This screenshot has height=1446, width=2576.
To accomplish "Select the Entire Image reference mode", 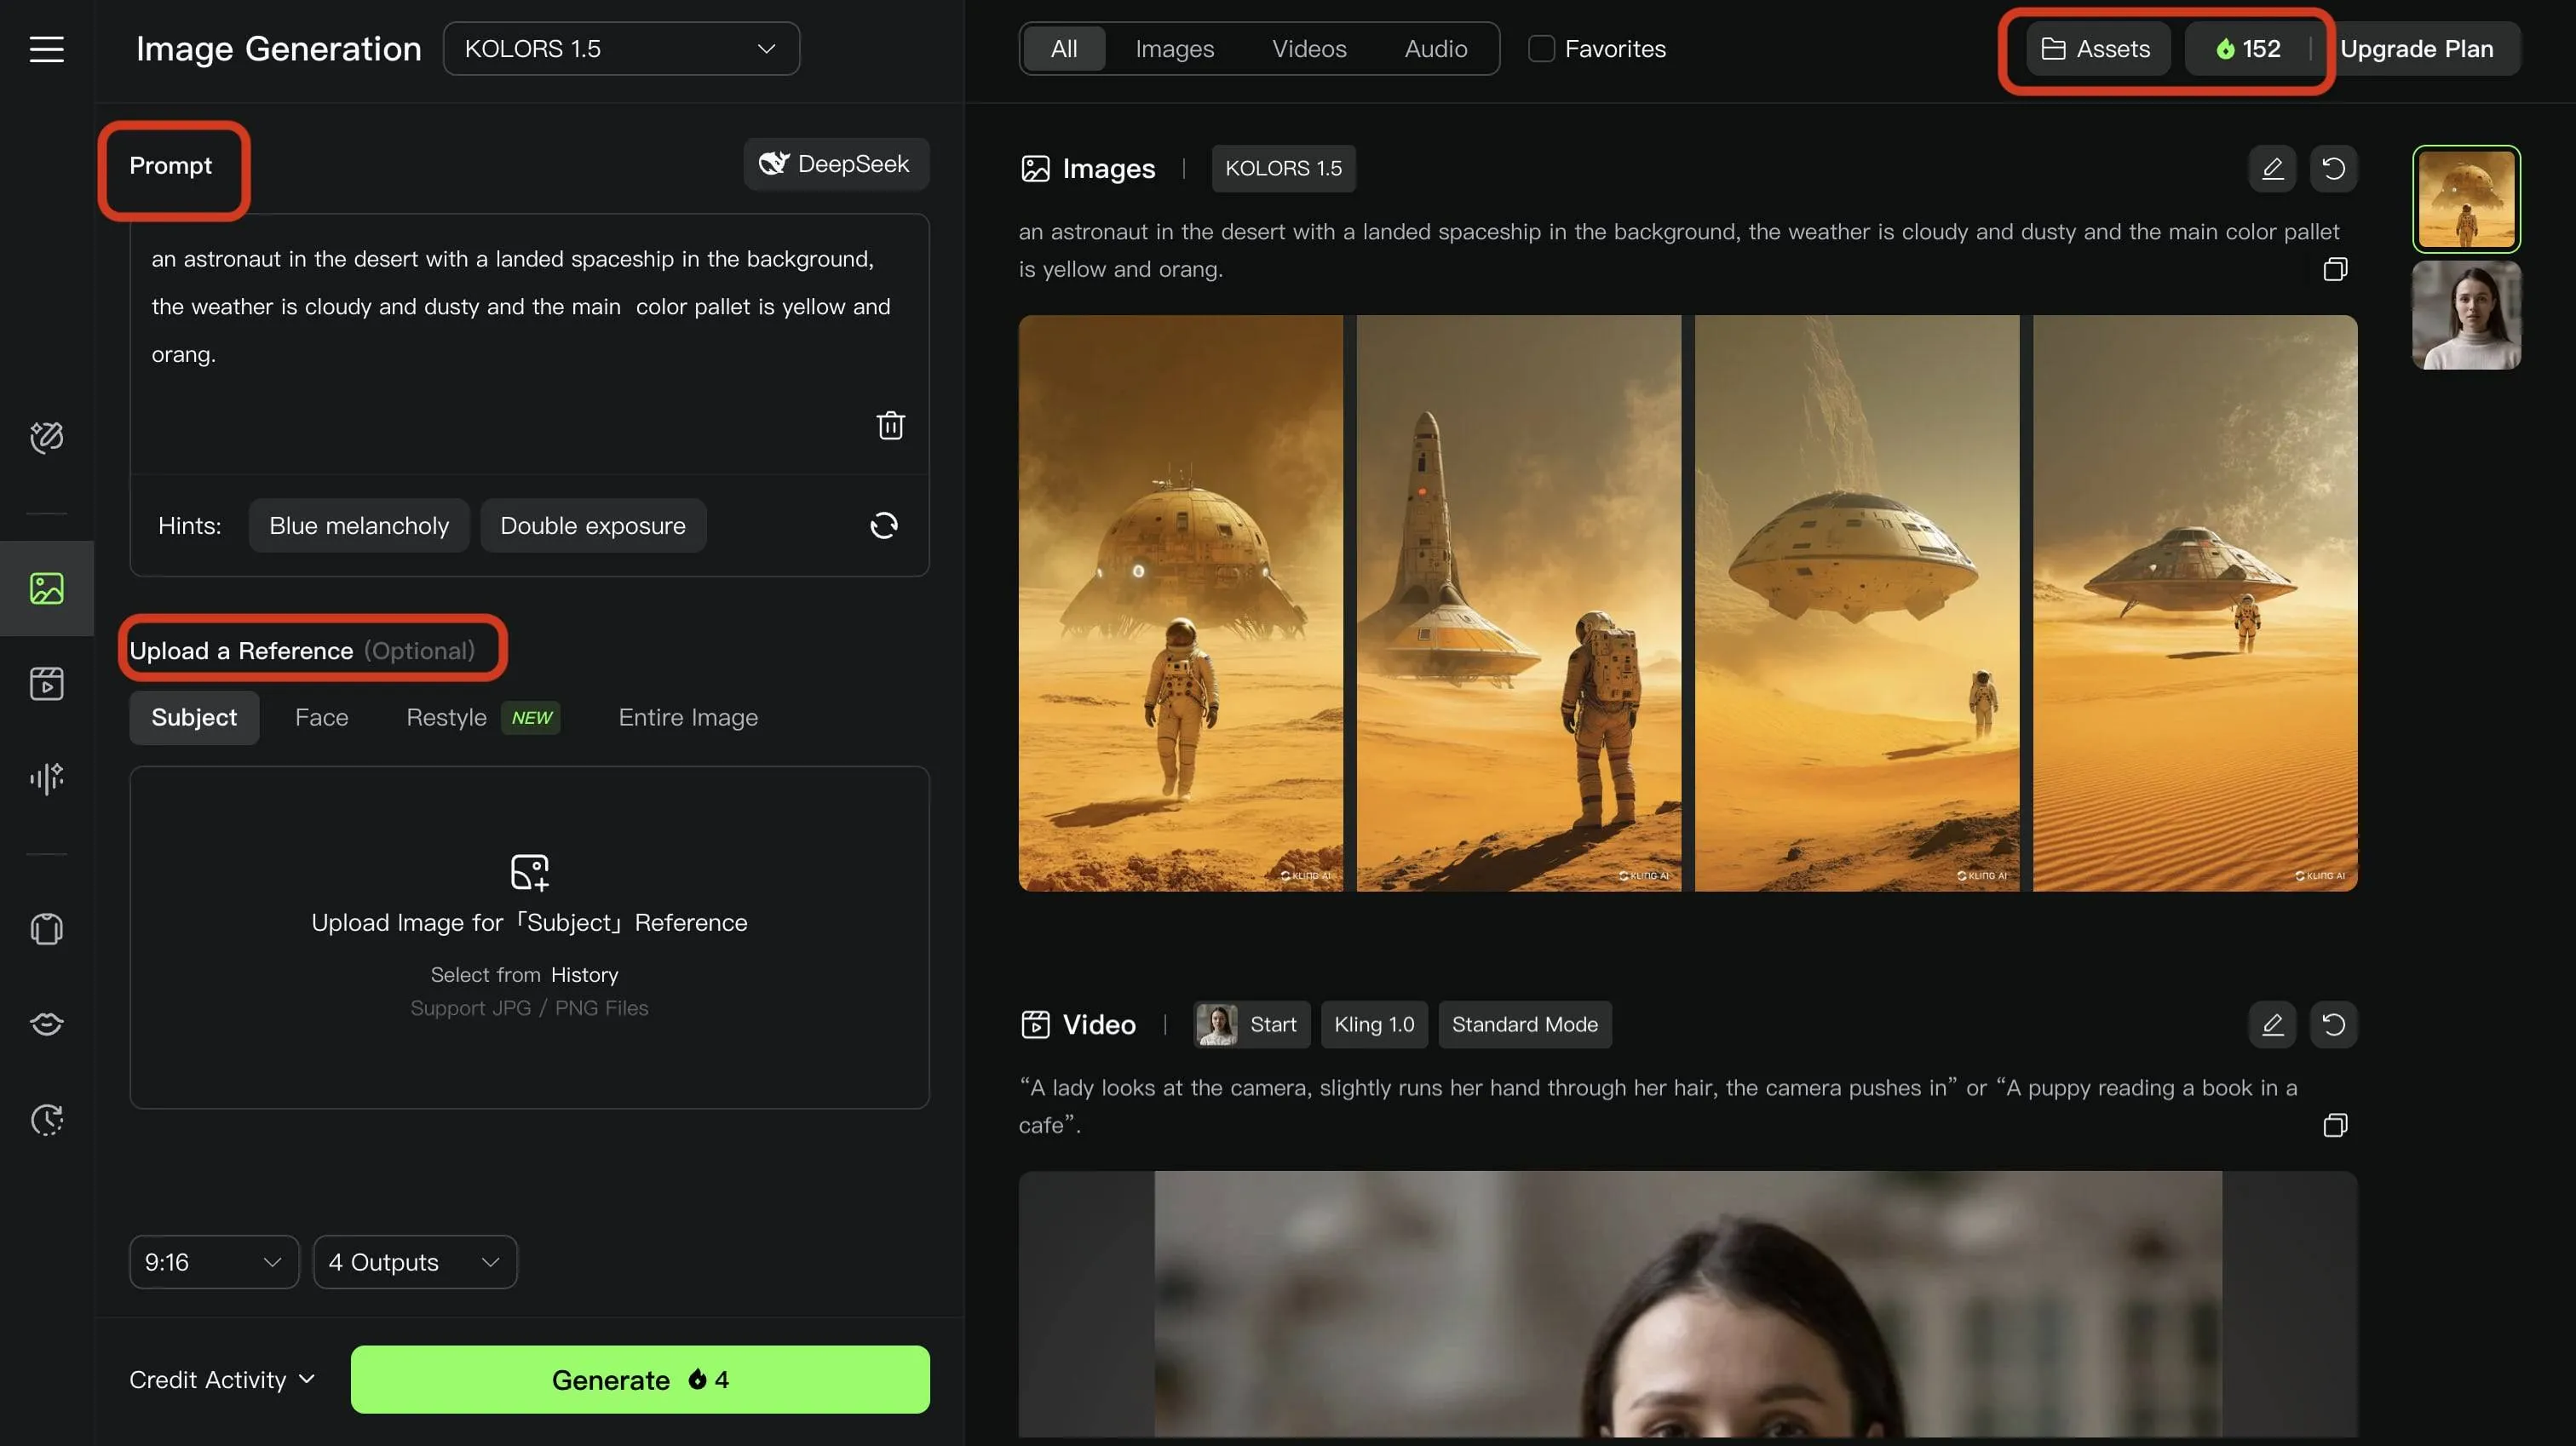I will coord(687,717).
